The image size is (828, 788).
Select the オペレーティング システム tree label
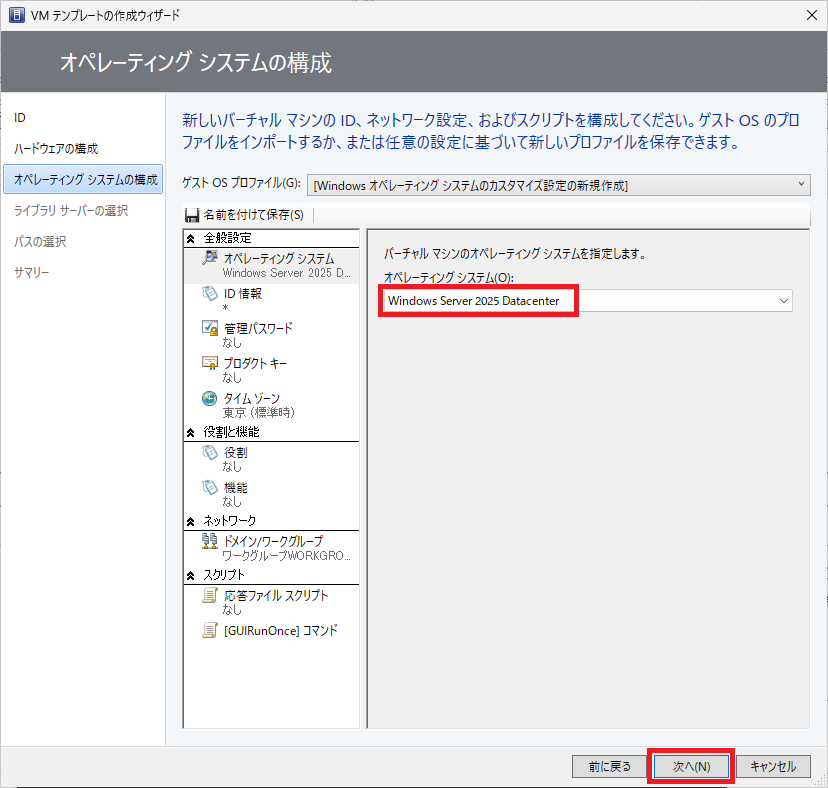tap(279, 258)
